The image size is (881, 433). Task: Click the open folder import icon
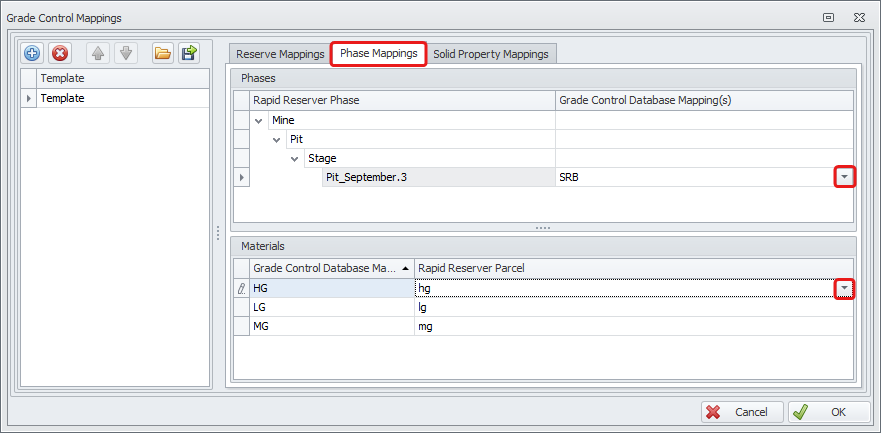point(162,53)
